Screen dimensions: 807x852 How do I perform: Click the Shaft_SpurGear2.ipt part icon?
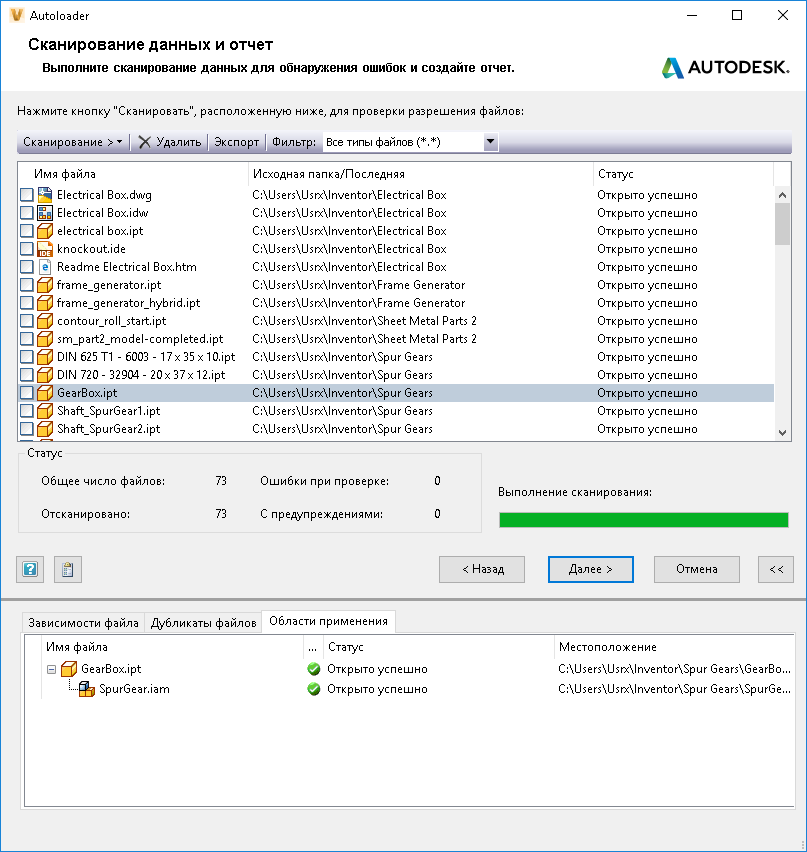tap(45, 428)
